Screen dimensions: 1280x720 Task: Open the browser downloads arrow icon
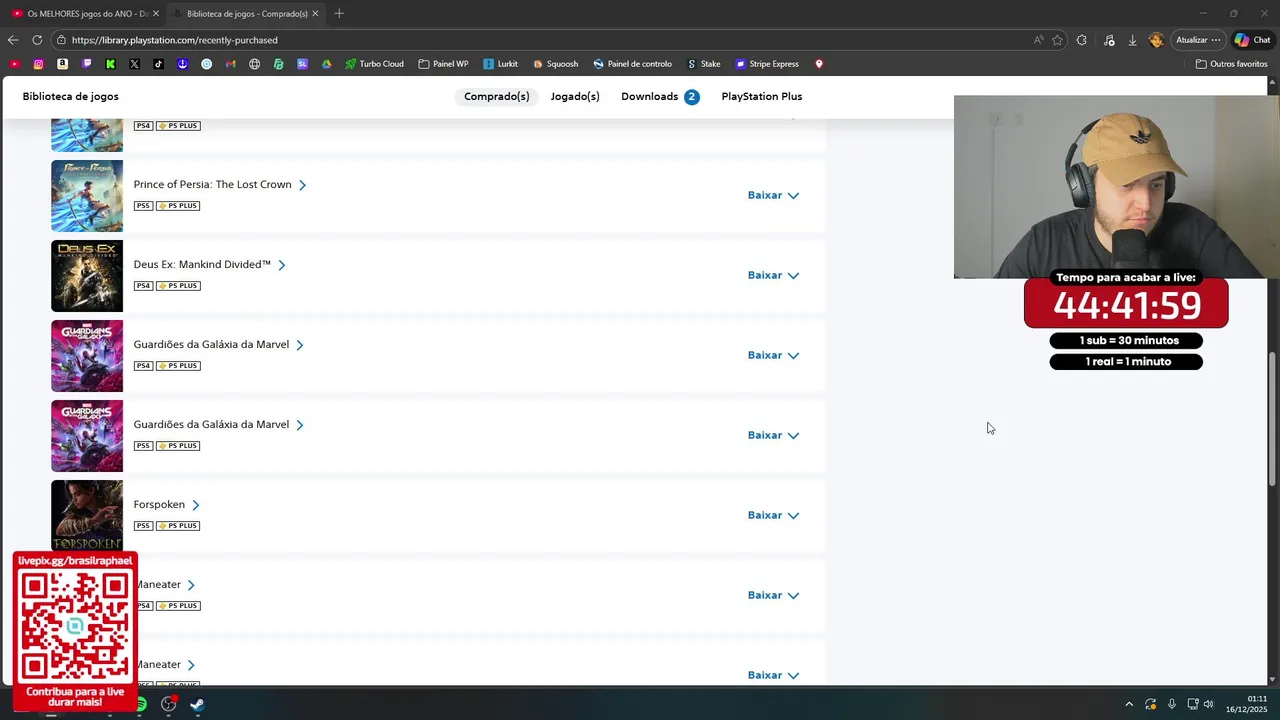(1132, 40)
